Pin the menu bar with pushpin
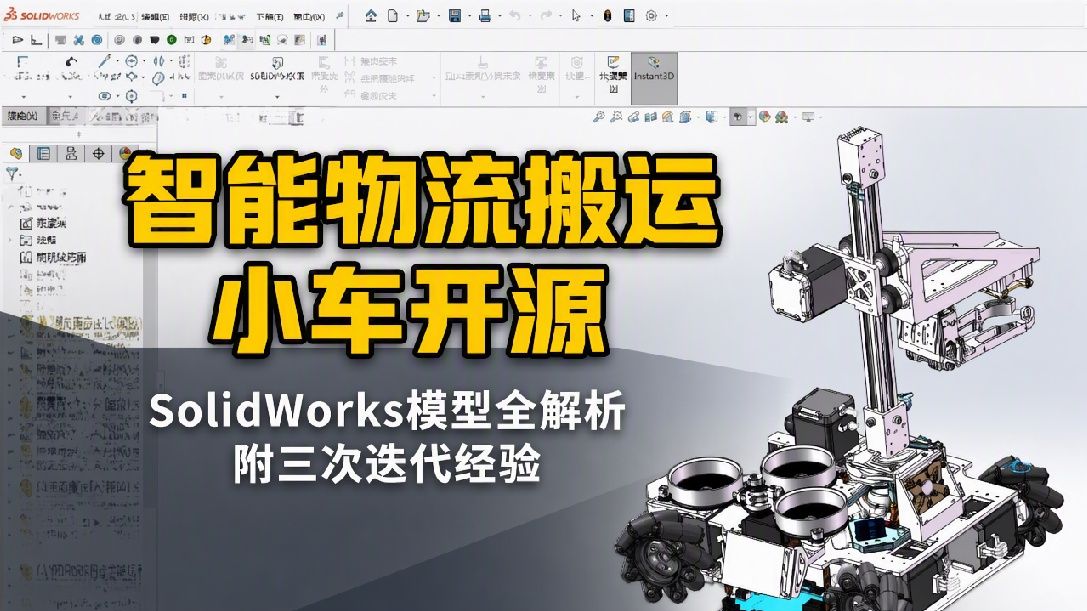This screenshot has height=611, width=1087. pos(340,15)
